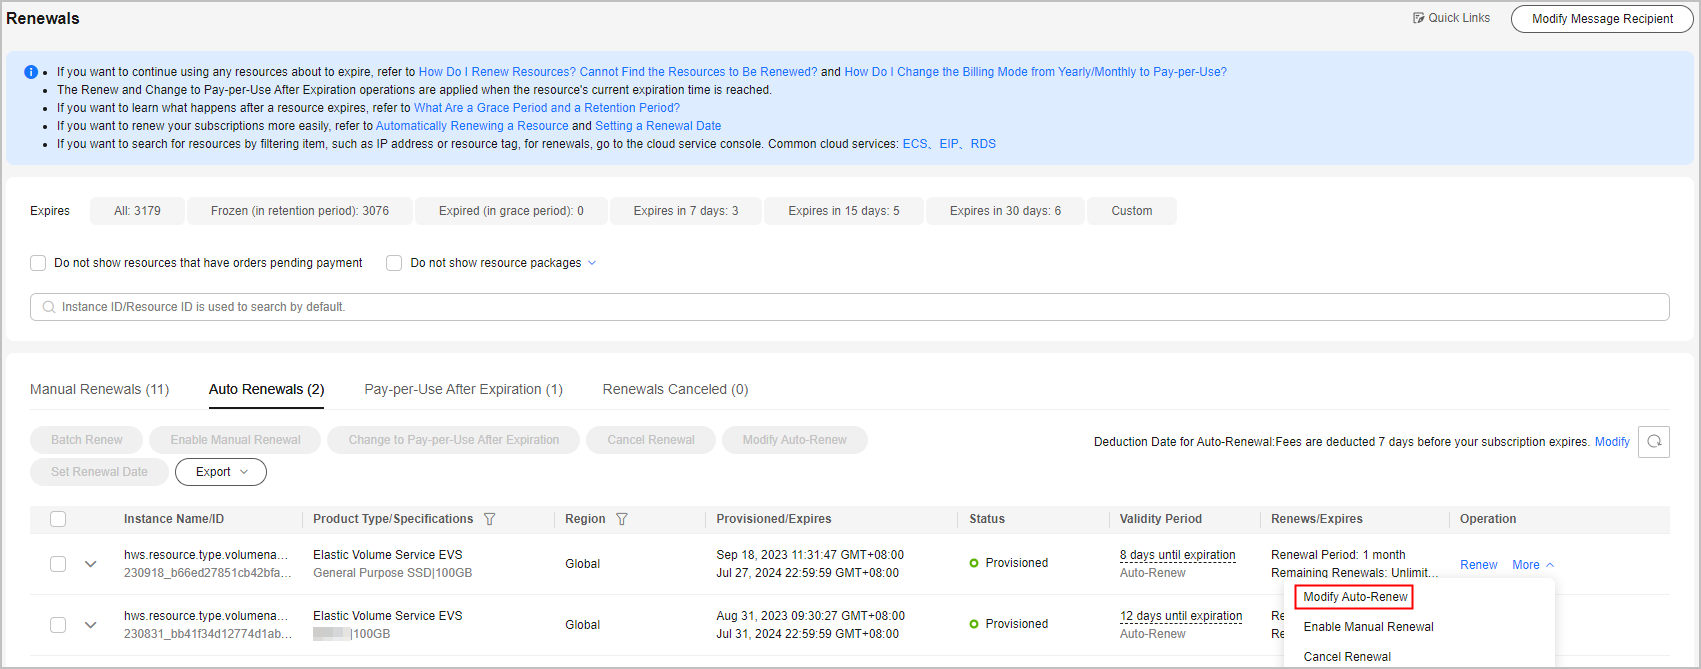
Task: Switch to Manual Renewals tab
Action: coord(99,389)
